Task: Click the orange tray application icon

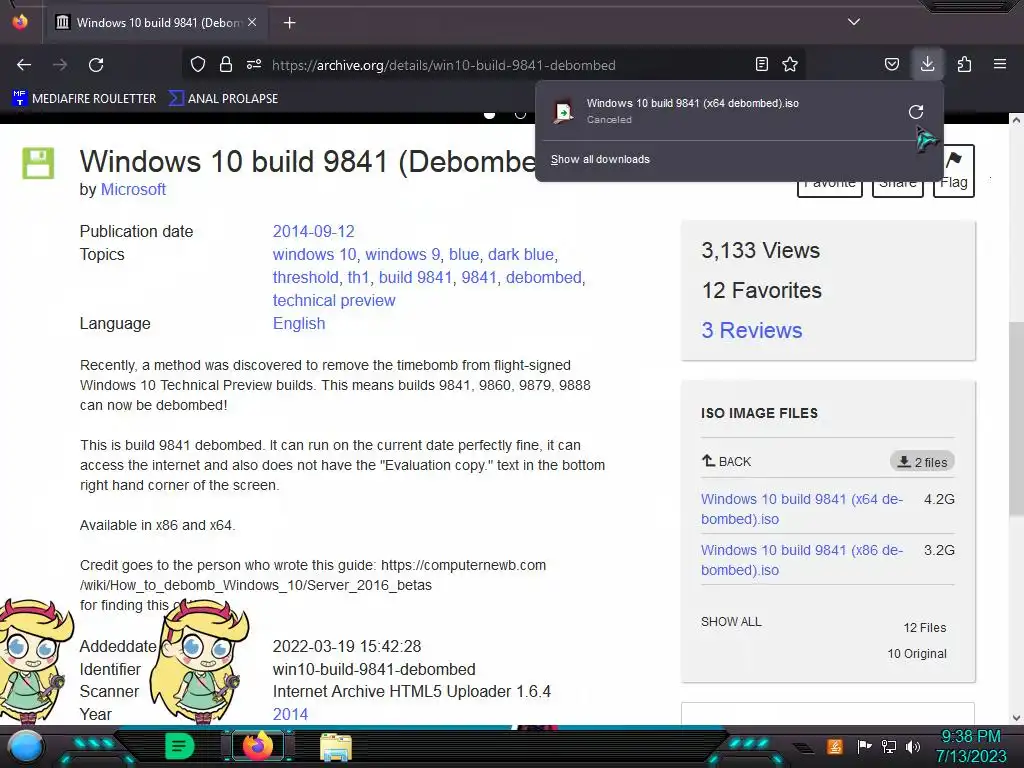Action: [x=835, y=746]
